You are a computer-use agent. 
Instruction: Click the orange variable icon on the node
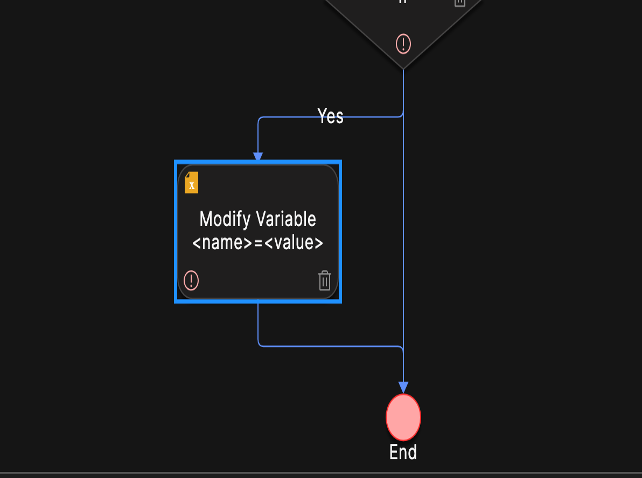click(191, 182)
